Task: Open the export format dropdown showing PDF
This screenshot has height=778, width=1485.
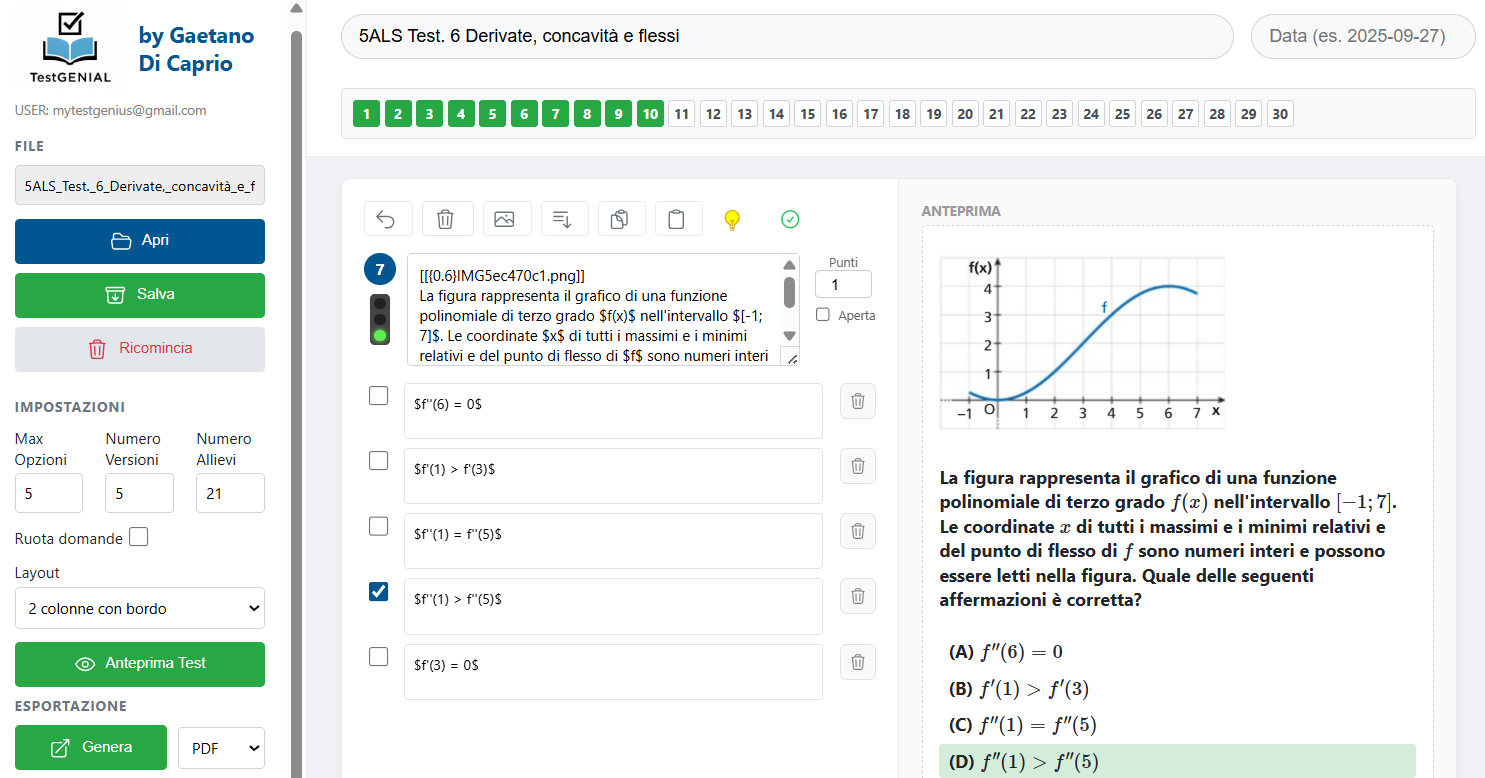Action: point(221,747)
